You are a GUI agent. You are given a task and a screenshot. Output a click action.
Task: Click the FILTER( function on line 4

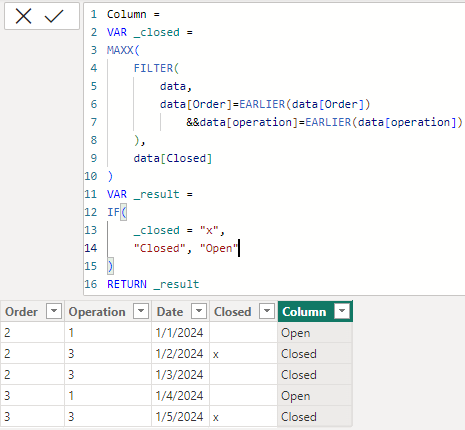click(156, 68)
